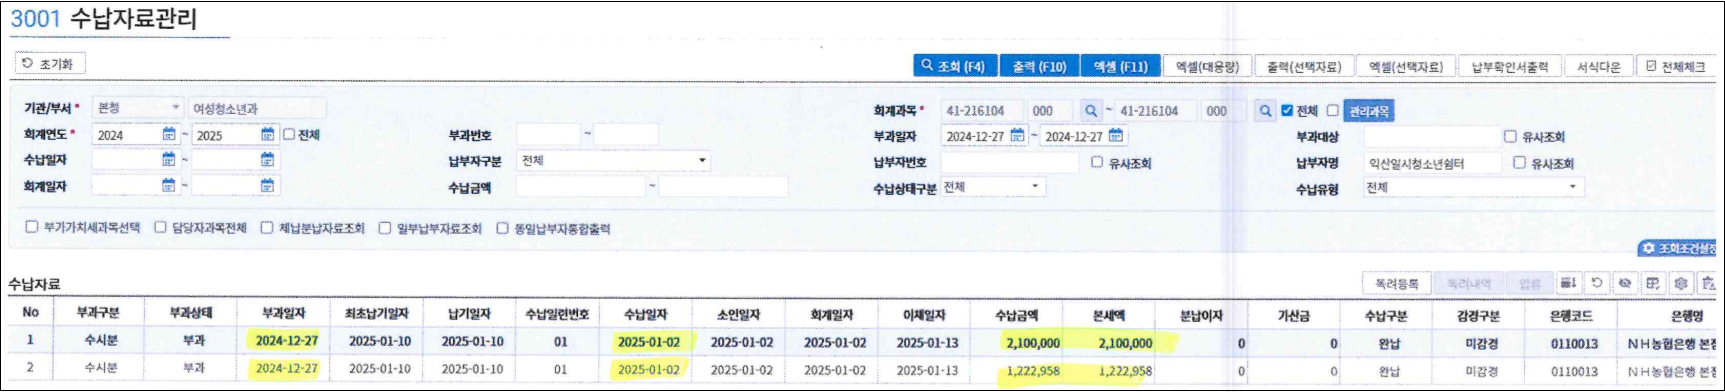Check 담당자과목전체 checkbox
Image resolution: width=1725 pixels, height=392 pixels.
click(x=160, y=227)
